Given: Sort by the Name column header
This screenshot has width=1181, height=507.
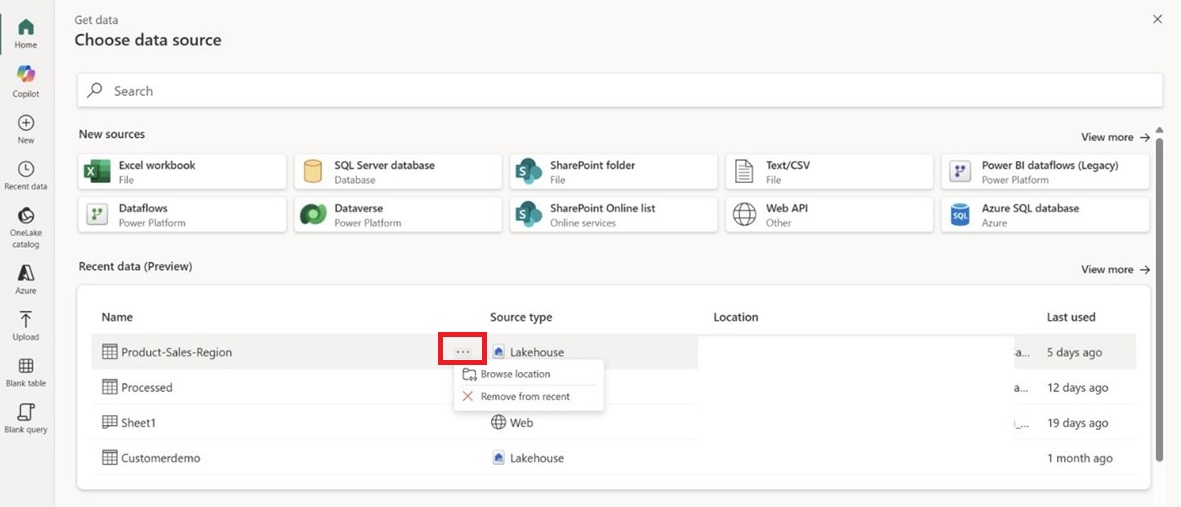Looking at the screenshot, I should [x=117, y=317].
